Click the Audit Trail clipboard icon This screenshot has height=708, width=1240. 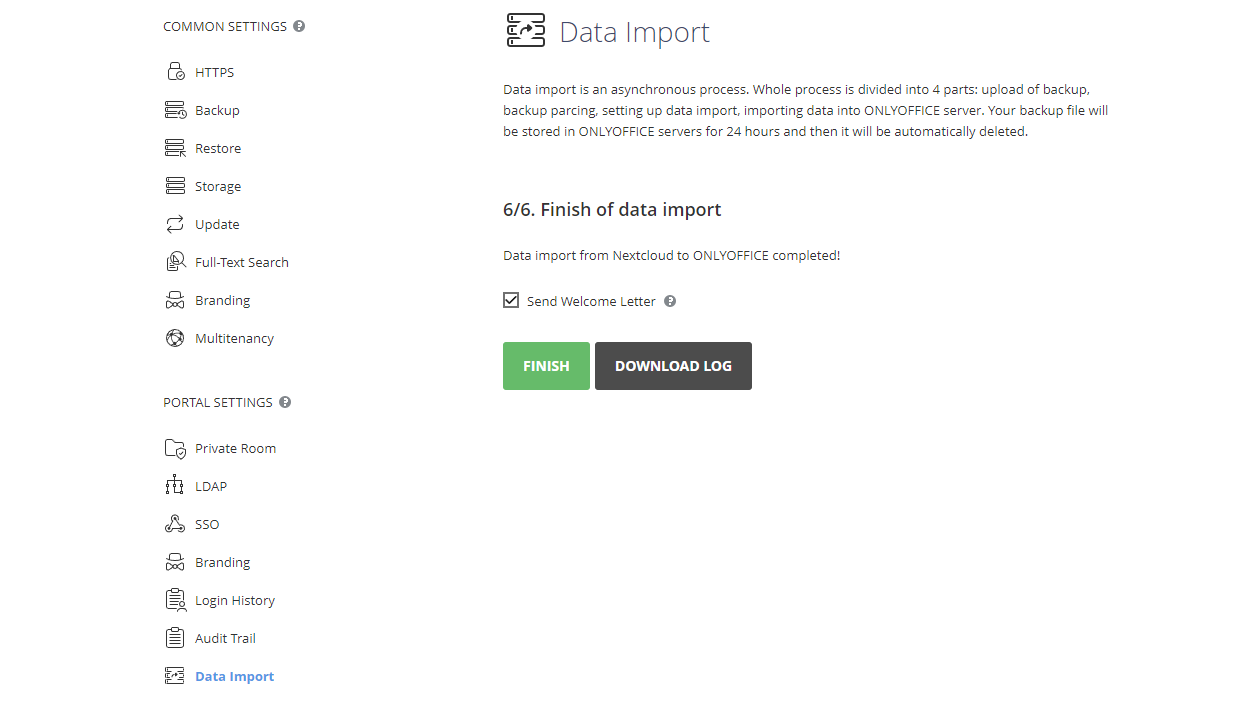(175, 637)
